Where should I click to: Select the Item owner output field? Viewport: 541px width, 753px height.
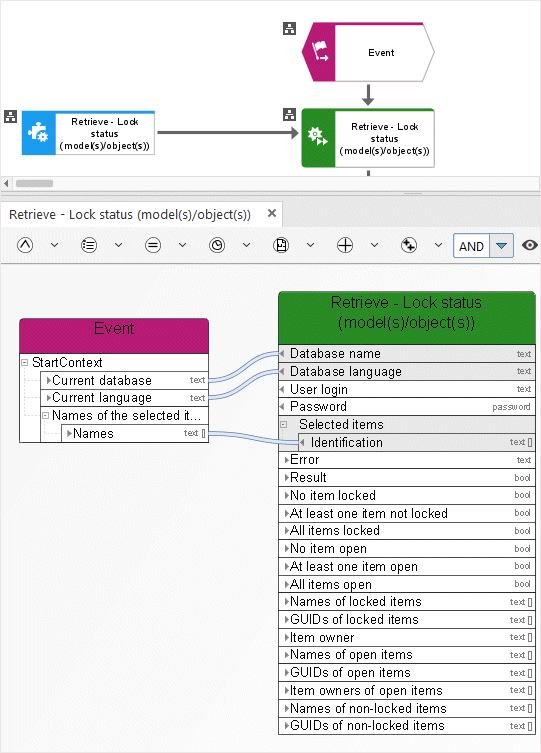coord(407,637)
